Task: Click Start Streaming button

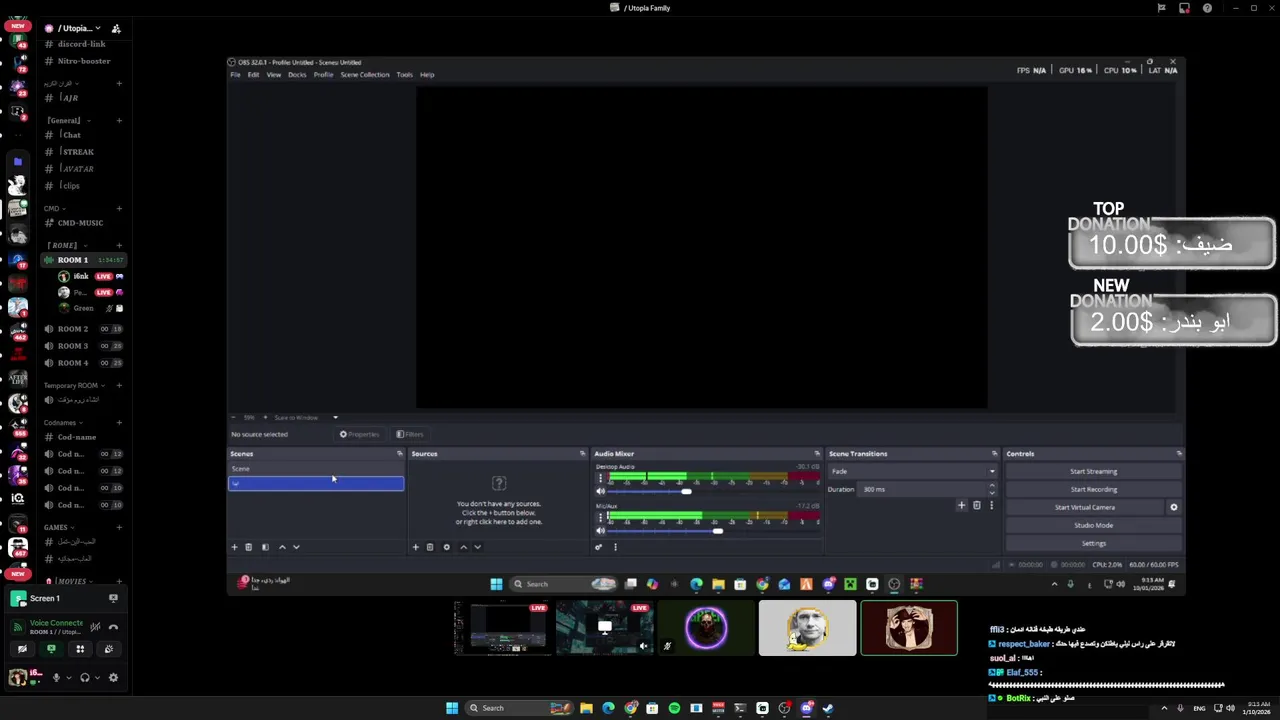Action: pos(1094,471)
